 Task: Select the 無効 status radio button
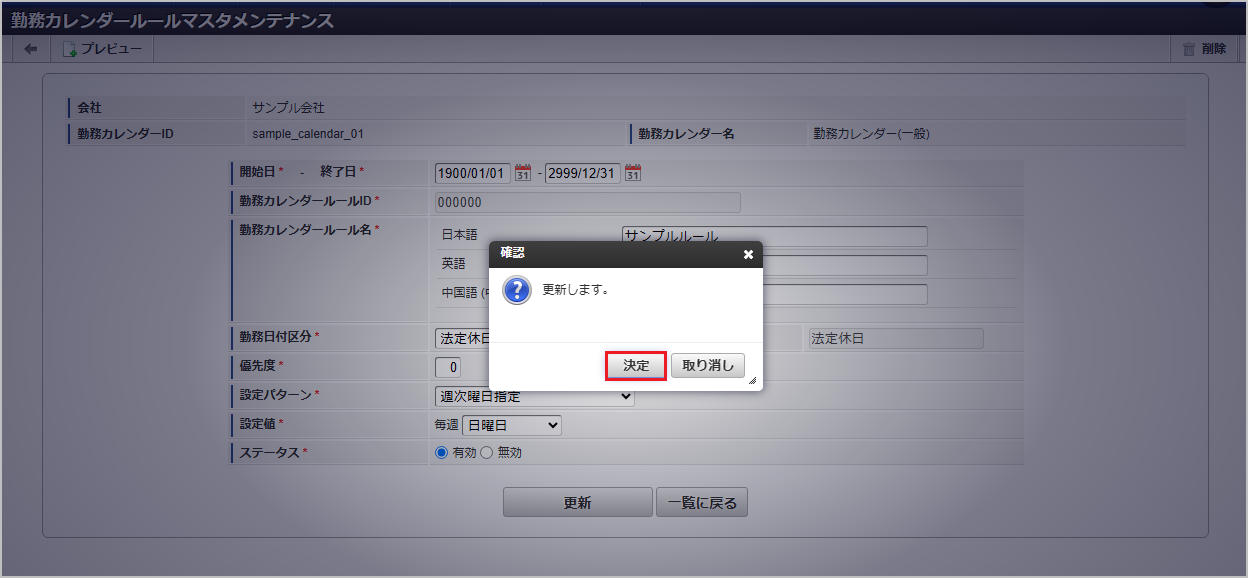tap(486, 452)
